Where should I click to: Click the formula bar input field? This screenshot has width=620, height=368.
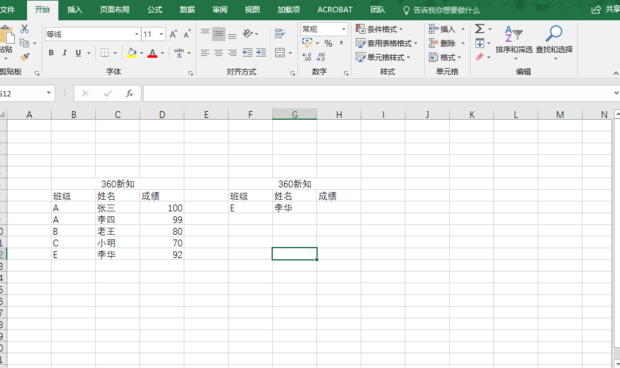click(378, 94)
